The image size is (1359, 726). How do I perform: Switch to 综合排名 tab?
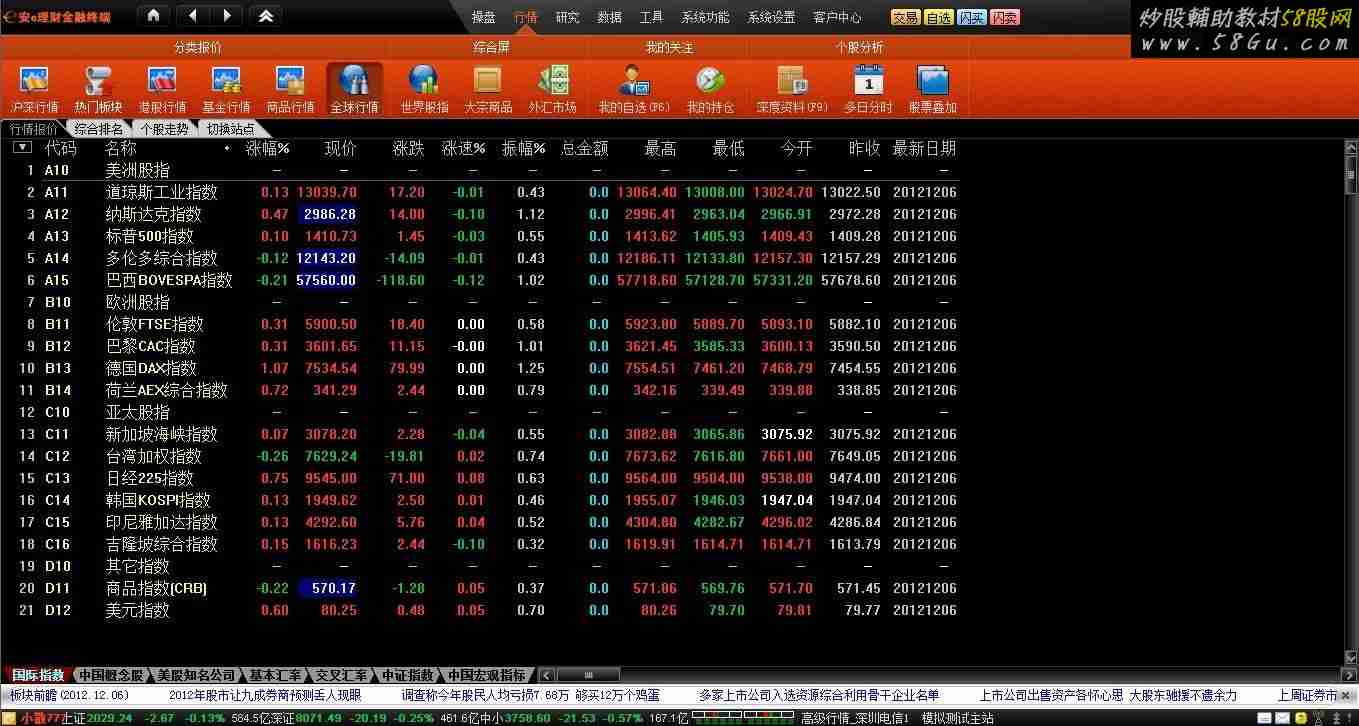99,129
